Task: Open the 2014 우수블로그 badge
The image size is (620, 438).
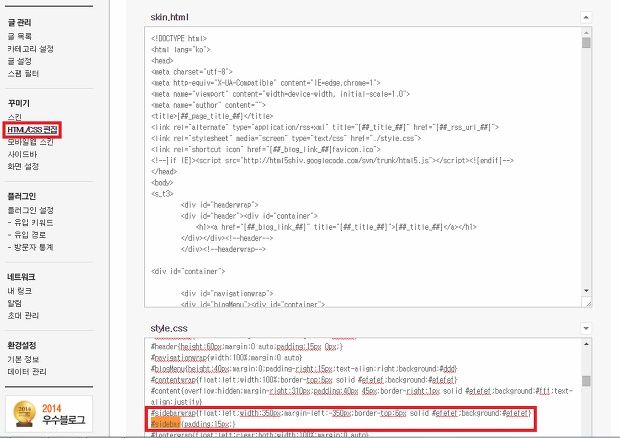Action: (x=49, y=414)
